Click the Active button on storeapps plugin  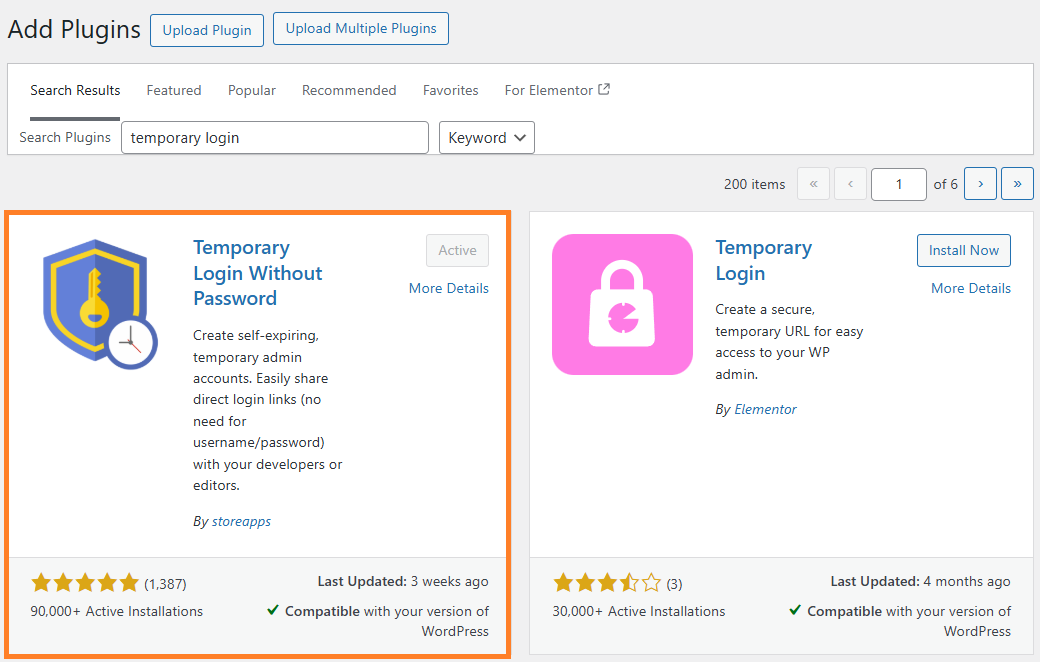coord(458,250)
